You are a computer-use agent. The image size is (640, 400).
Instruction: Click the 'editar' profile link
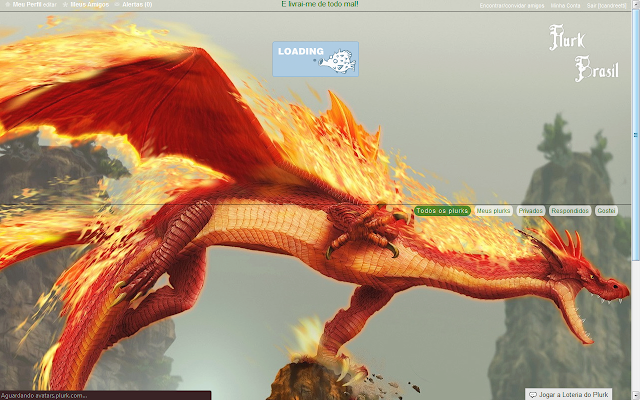coord(50,5)
